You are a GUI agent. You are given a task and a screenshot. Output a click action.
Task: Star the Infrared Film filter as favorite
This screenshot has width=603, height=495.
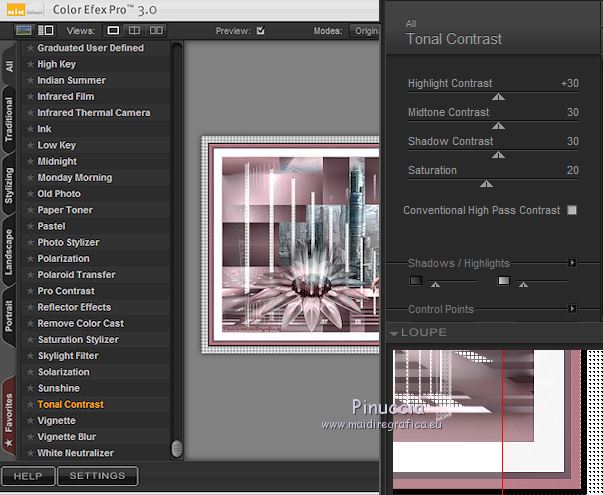[x=30, y=97]
